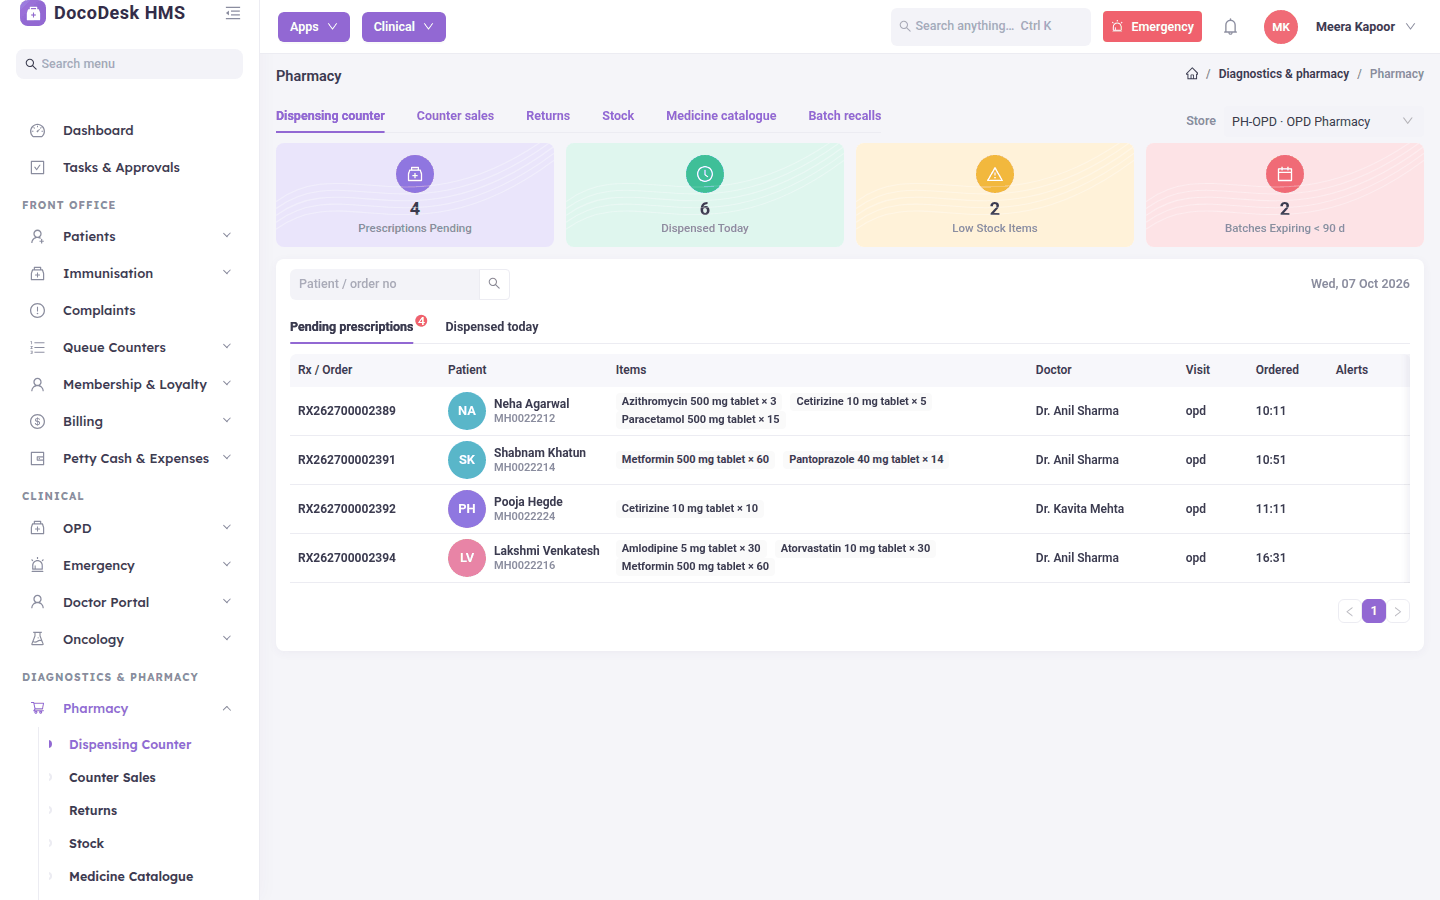Image resolution: width=1440 pixels, height=900 pixels.
Task: Click the MK user avatar
Action: click(x=1281, y=27)
